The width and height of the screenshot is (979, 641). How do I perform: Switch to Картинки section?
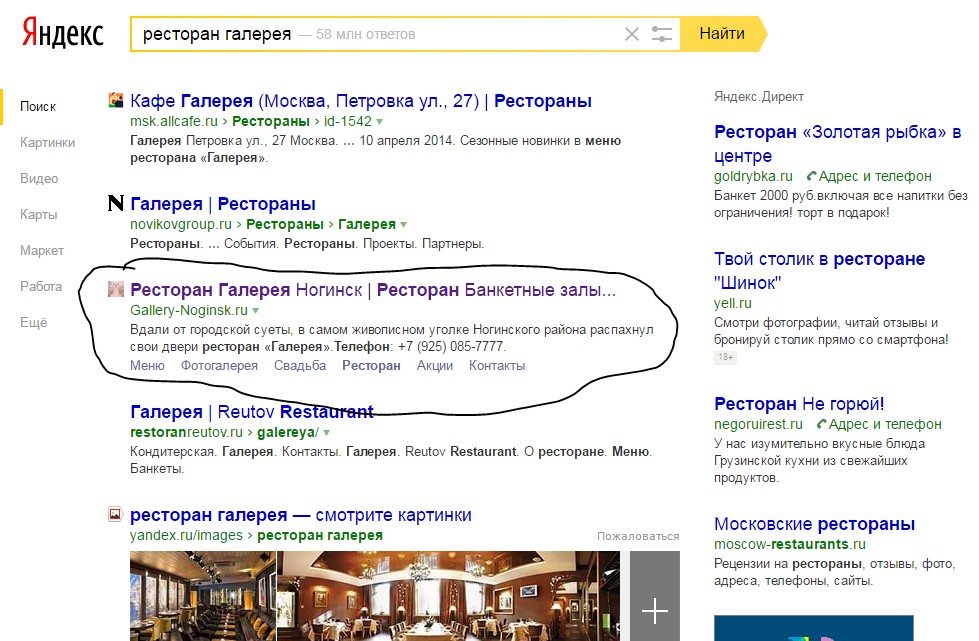[x=47, y=142]
